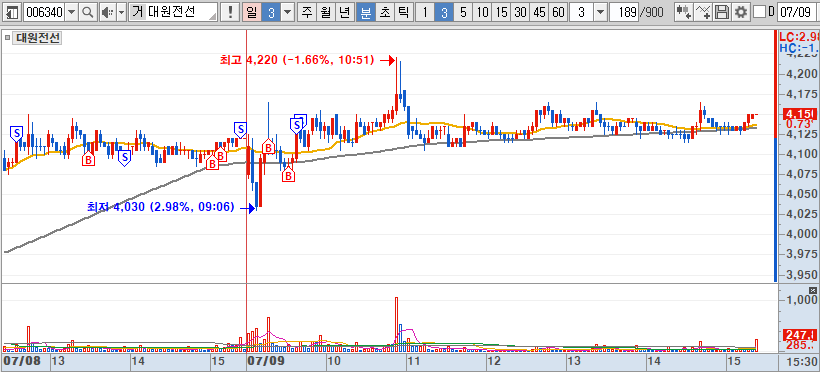
Task: Click the add indicator line icon
Action: (x=702, y=12)
